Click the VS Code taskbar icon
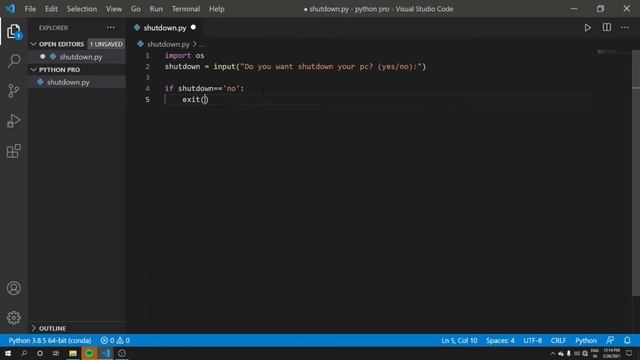This screenshot has width=640, height=360. click(x=106, y=353)
